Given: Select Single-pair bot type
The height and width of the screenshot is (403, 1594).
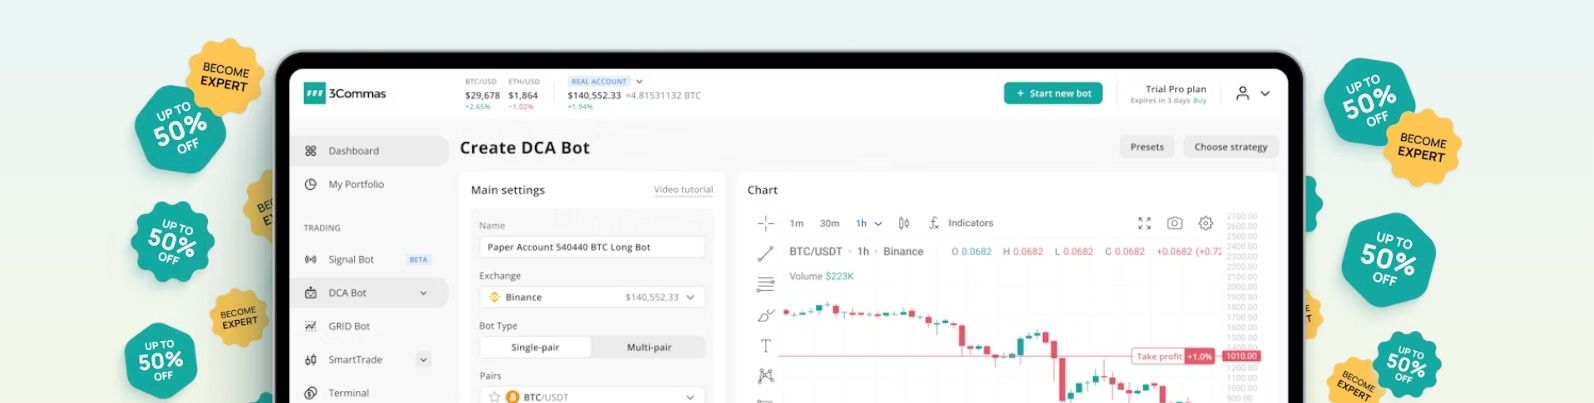Looking at the screenshot, I should [x=535, y=347].
